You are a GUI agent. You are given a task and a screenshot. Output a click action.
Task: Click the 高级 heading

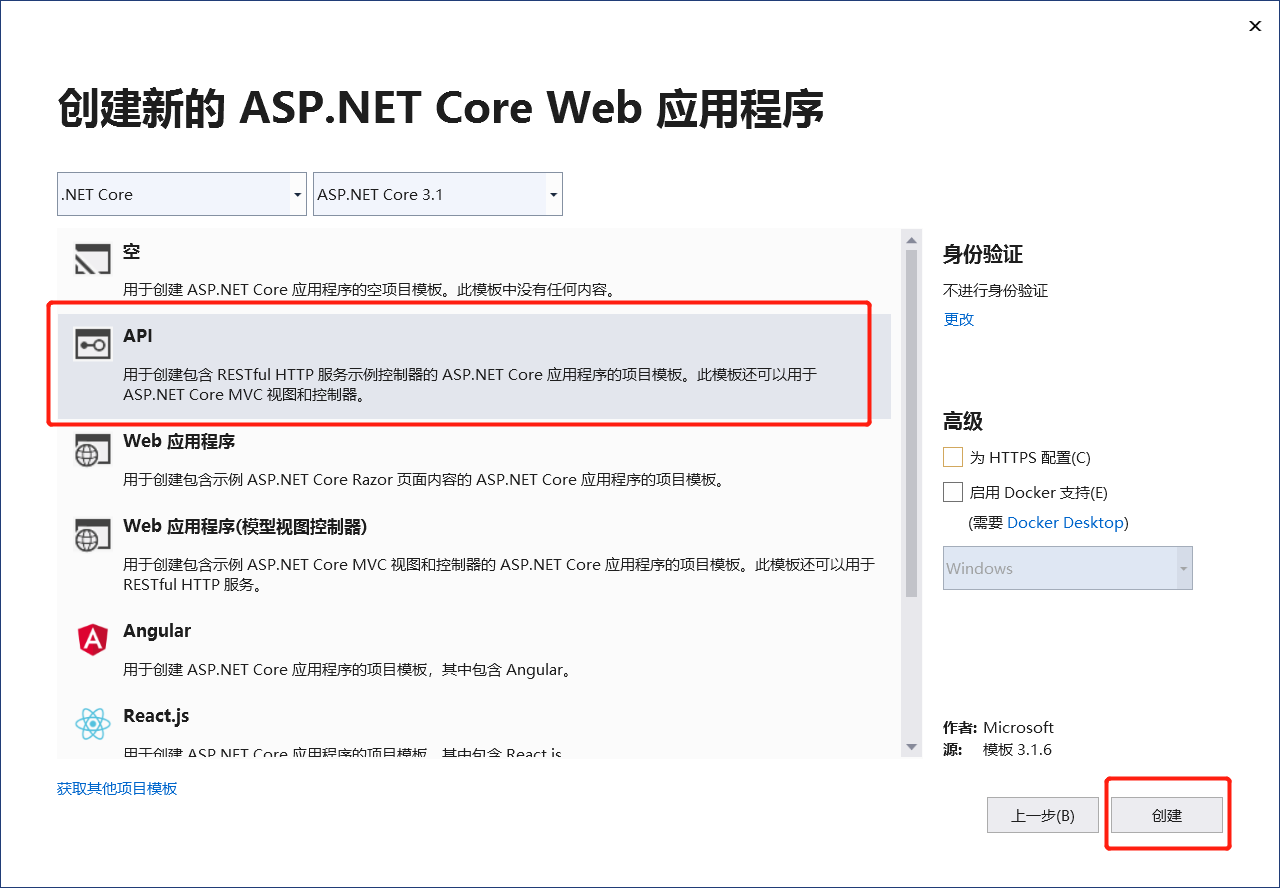[963, 421]
